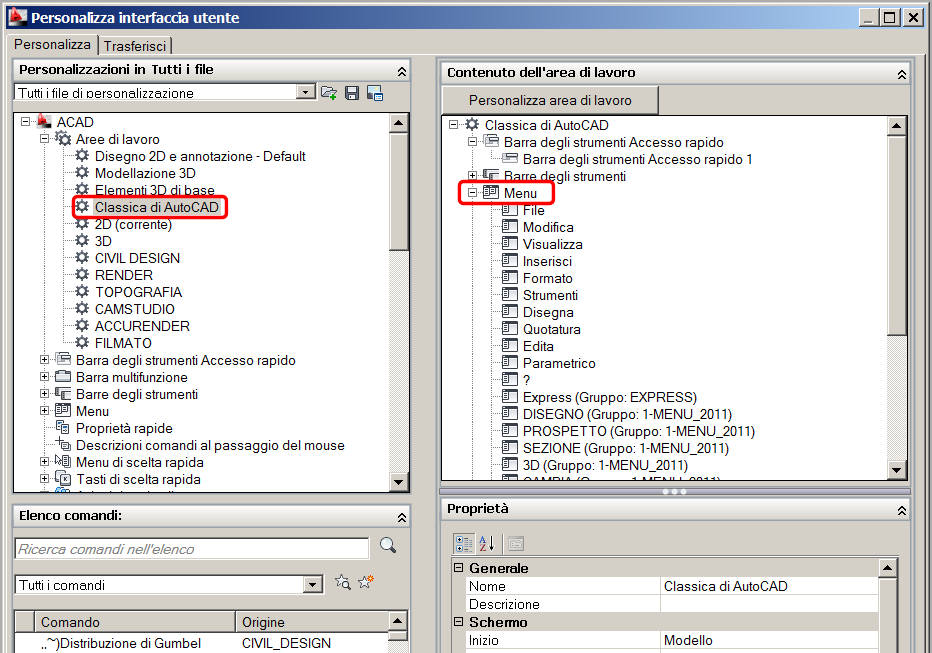Click the left tree scroll down arrow
This screenshot has height=653, width=932.
[x=398, y=482]
